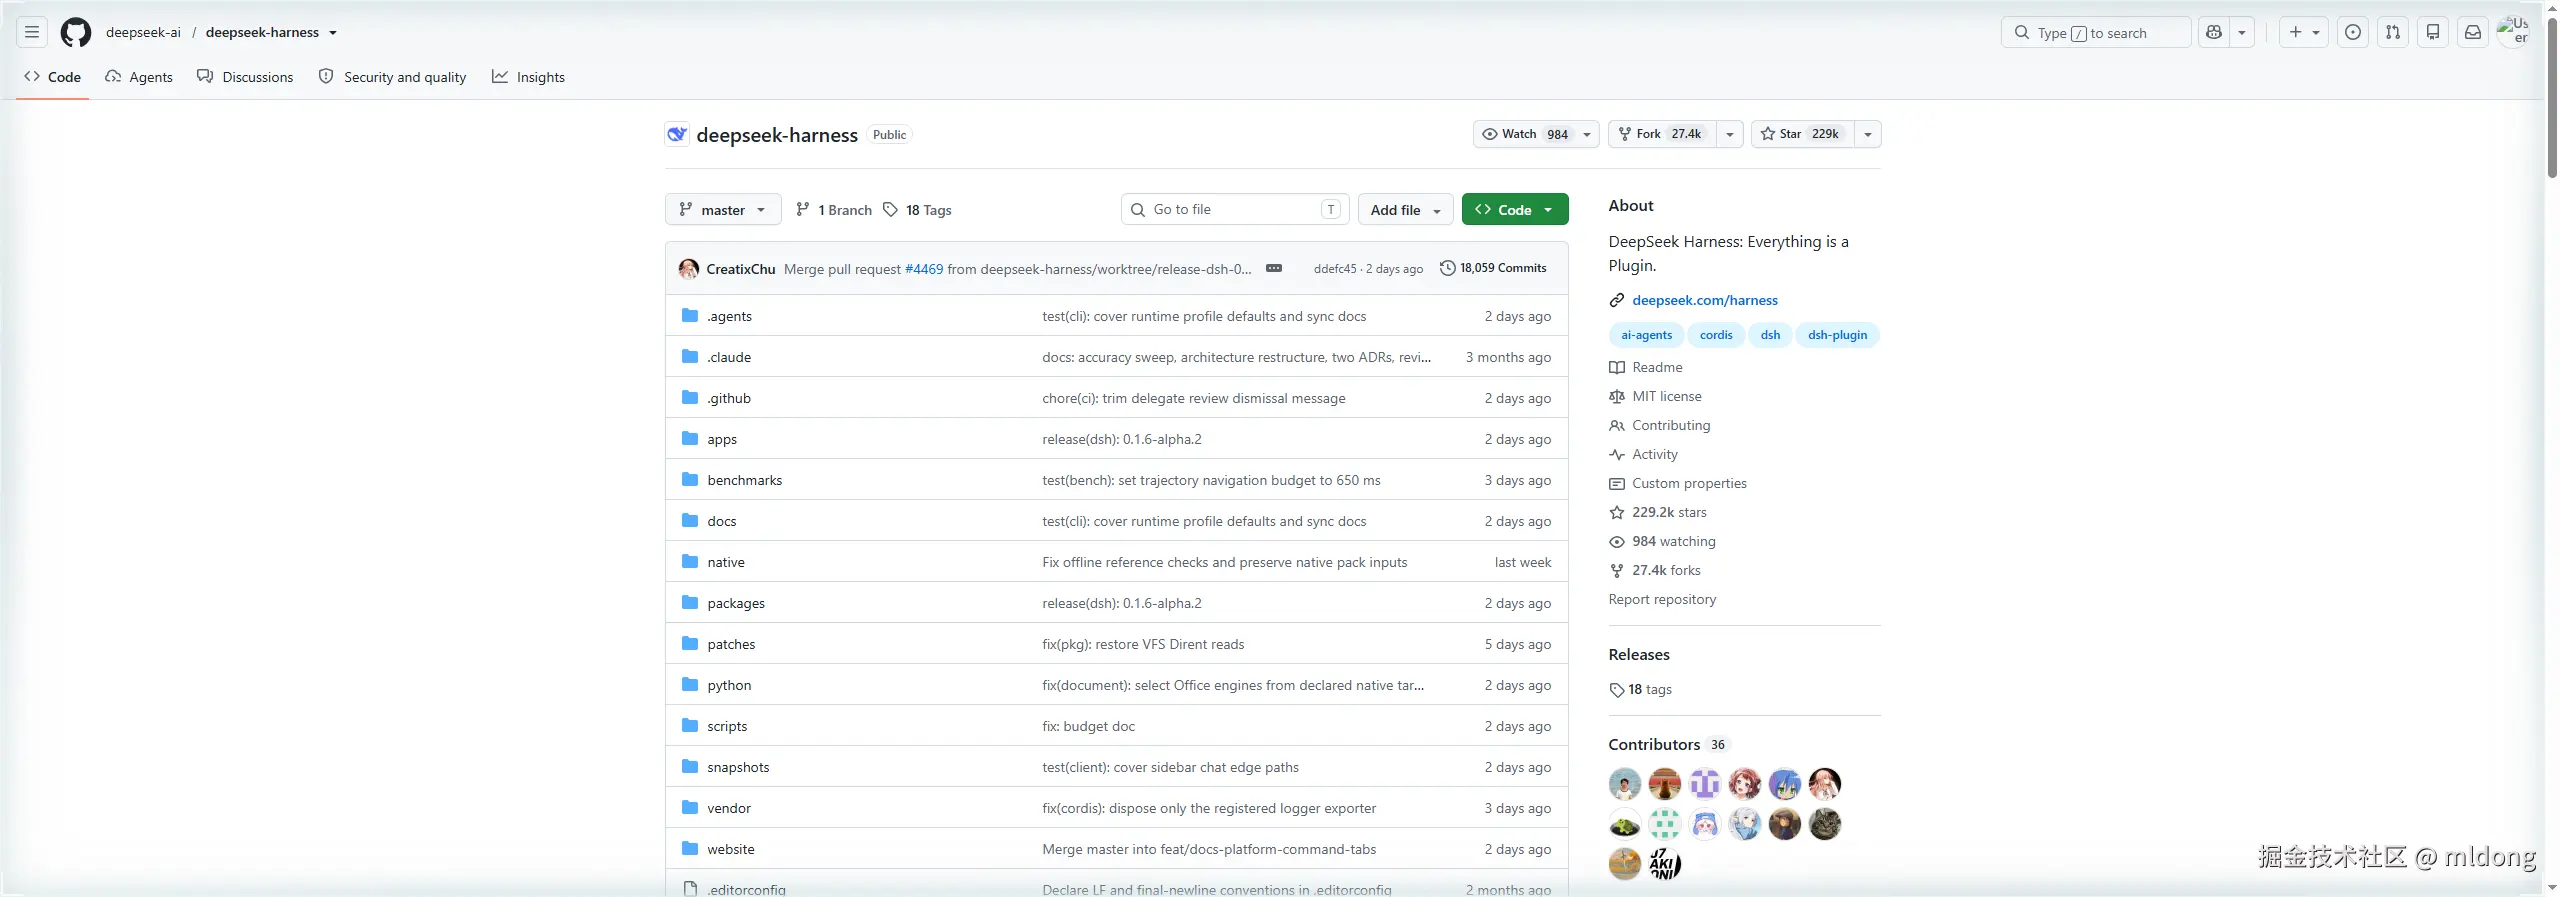2560x897 pixels.
Task: Click the folder icon for .agents
Action: [690, 316]
